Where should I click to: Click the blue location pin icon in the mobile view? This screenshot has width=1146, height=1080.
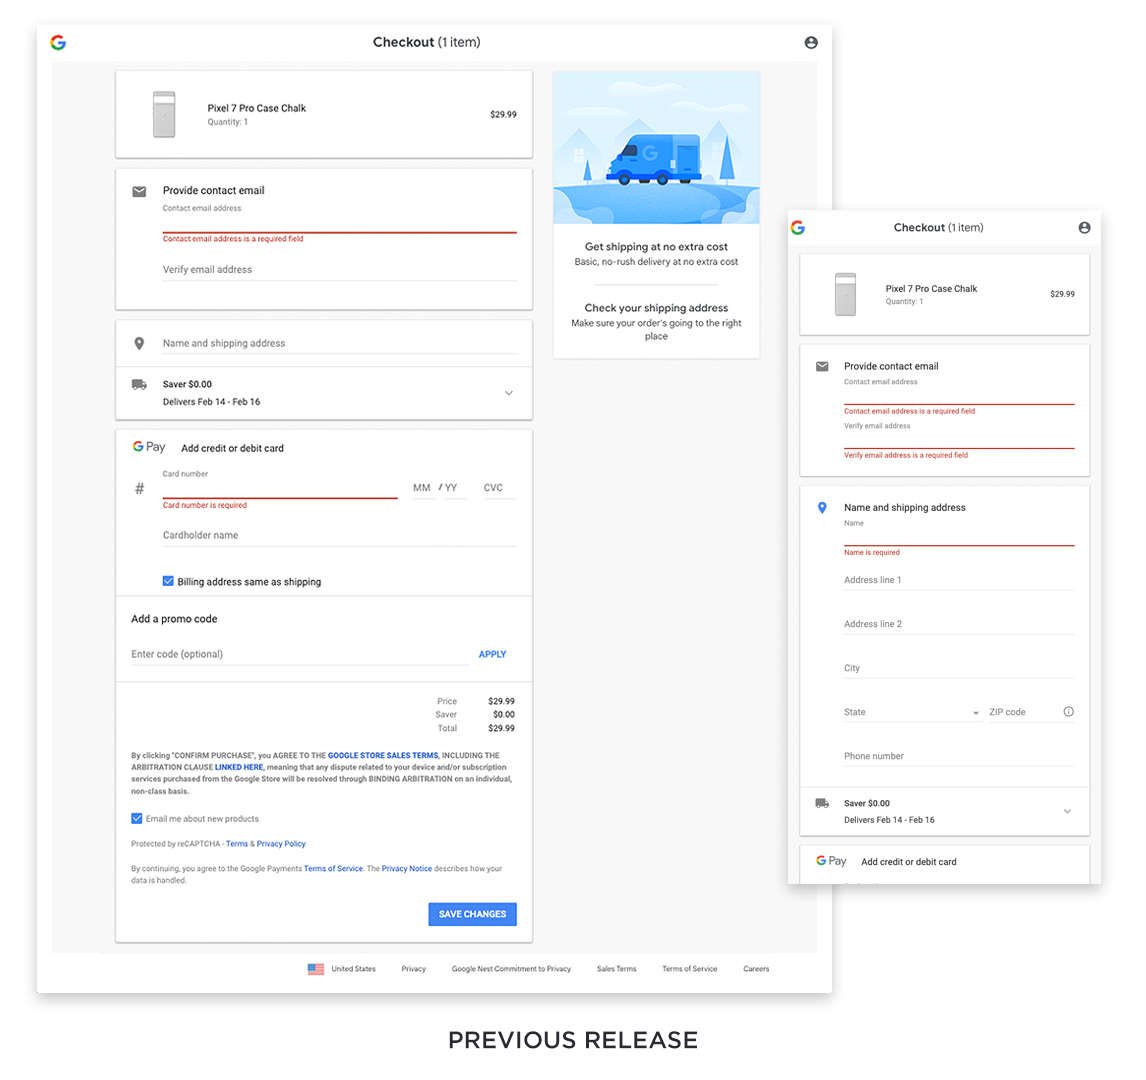click(x=822, y=507)
